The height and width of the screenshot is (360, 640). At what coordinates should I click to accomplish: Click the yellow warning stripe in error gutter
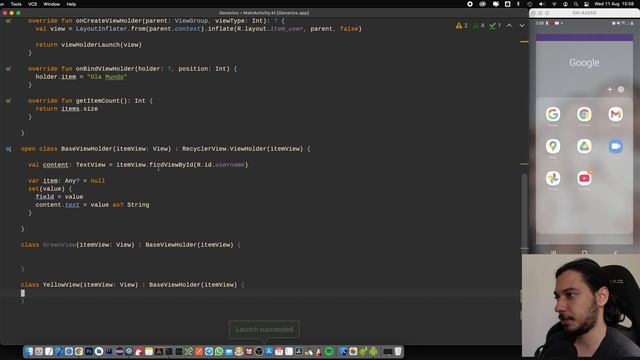point(524,42)
